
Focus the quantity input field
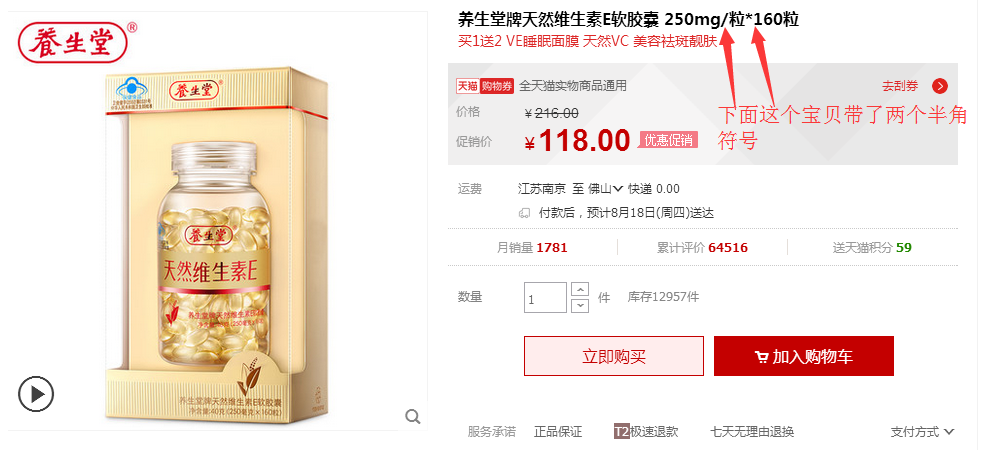(545, 298)
